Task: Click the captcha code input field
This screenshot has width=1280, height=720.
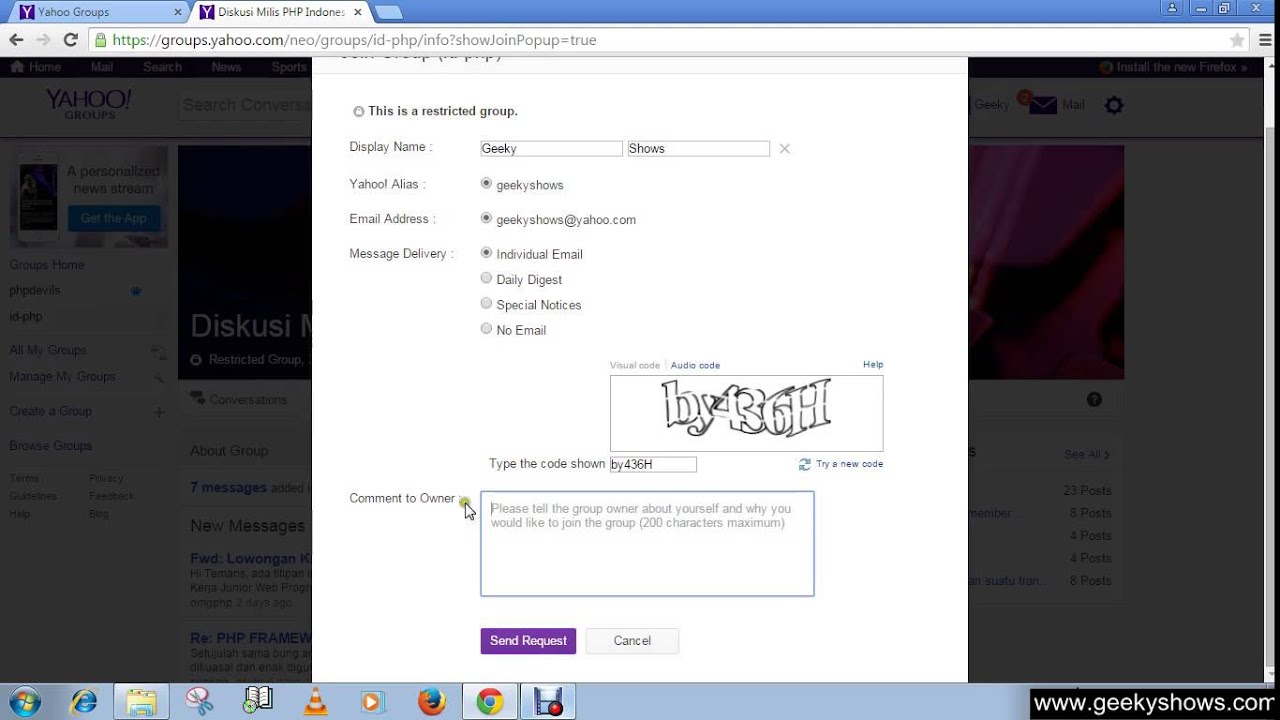Action: (x=653, y=464)
